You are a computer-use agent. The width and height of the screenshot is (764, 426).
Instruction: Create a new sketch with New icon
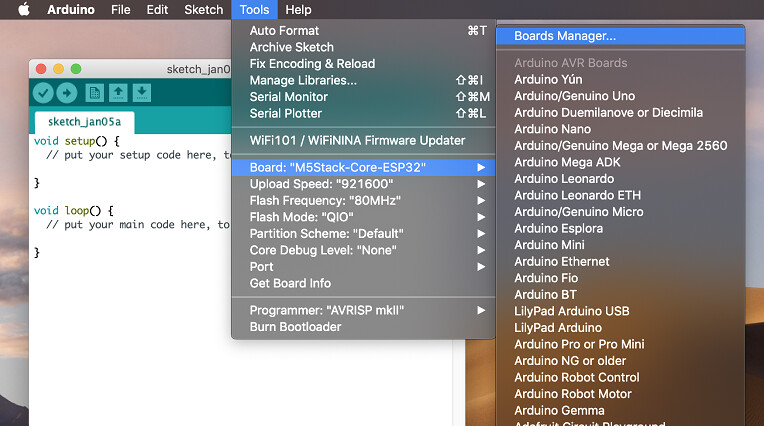95,93
